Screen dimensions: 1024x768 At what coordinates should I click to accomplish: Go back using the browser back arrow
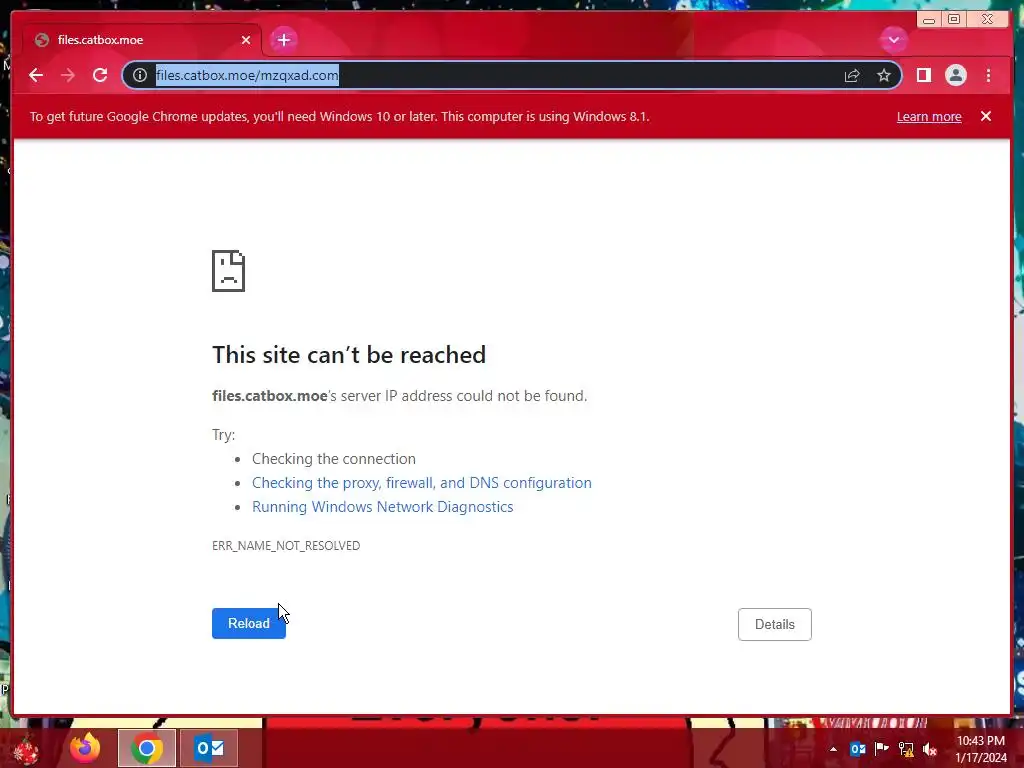pyautogui.click(x=36, y=75)
